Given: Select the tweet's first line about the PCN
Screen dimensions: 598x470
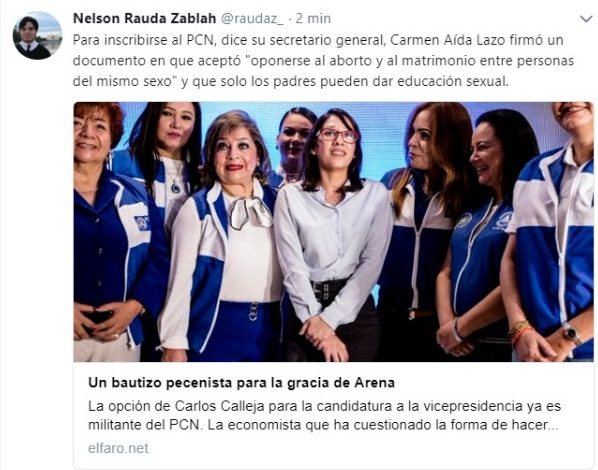Looking at the screenshot, I should 318,40.
